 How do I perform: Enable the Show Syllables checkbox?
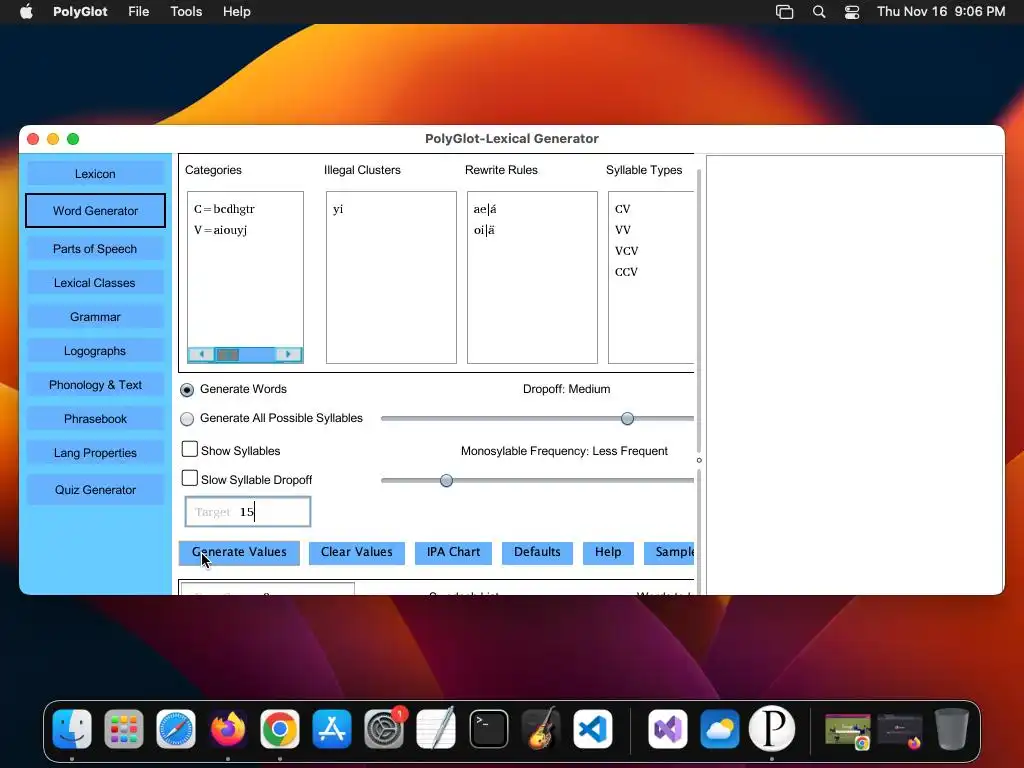click(x=189, y=449)
